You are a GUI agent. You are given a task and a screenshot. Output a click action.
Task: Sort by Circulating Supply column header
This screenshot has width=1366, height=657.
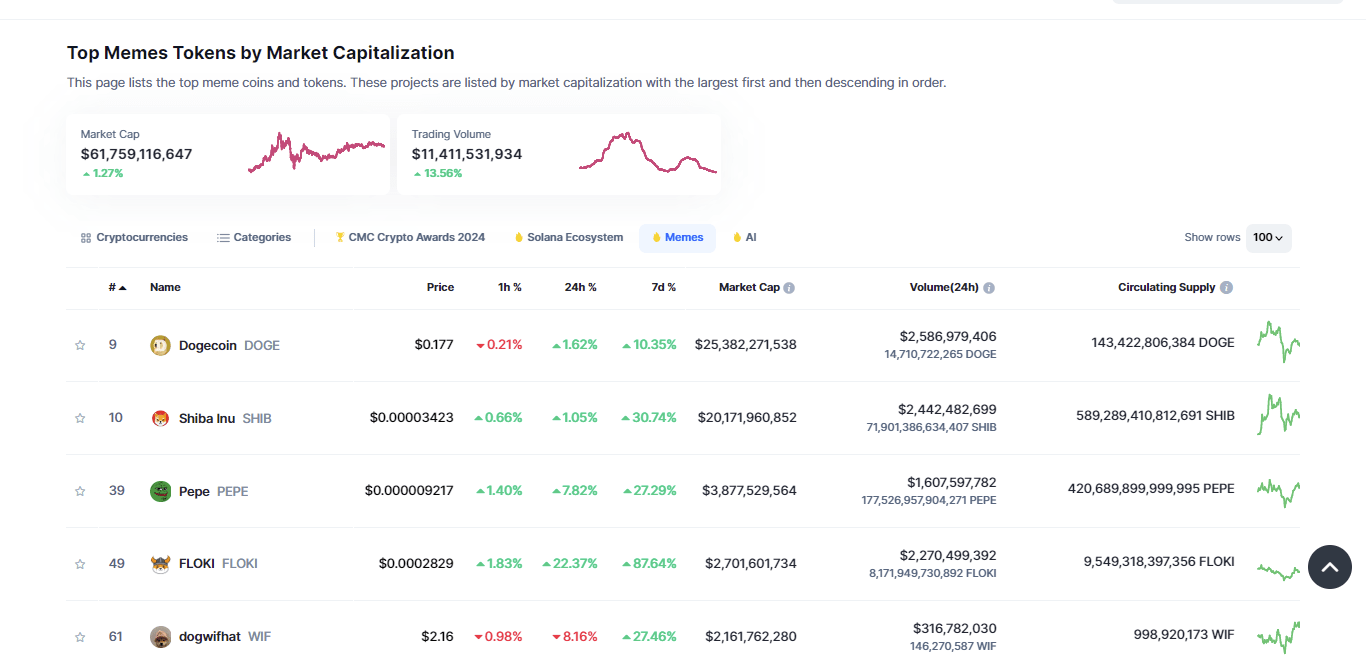(1167, 288)
